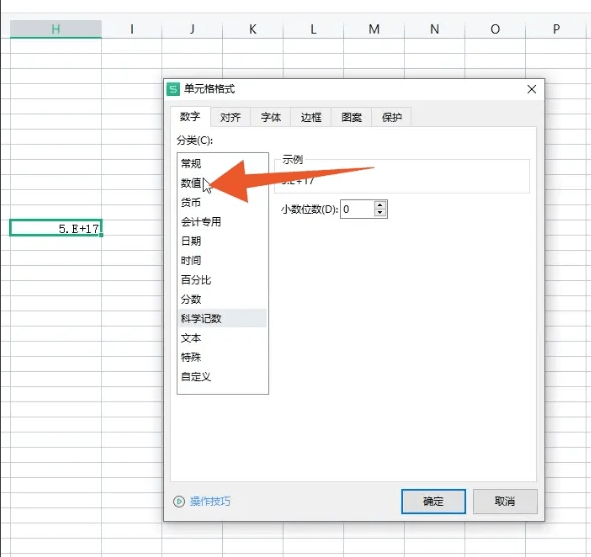591x557 pixels.
Task: Select the 自定义 category
Action: [x=222, y=376]
